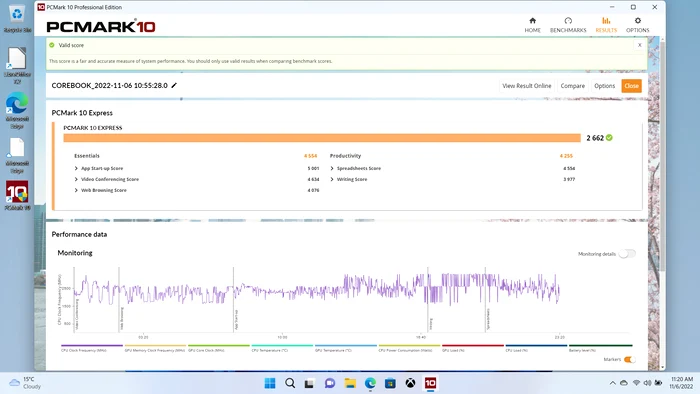
Task: Open Xbox app in taskbar
Action: coord(410,383)
